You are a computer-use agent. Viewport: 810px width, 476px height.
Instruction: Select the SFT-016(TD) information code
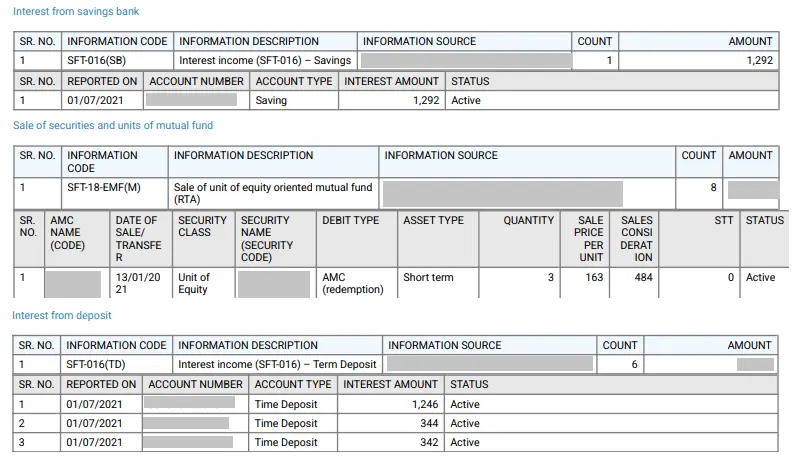point(96,364)
